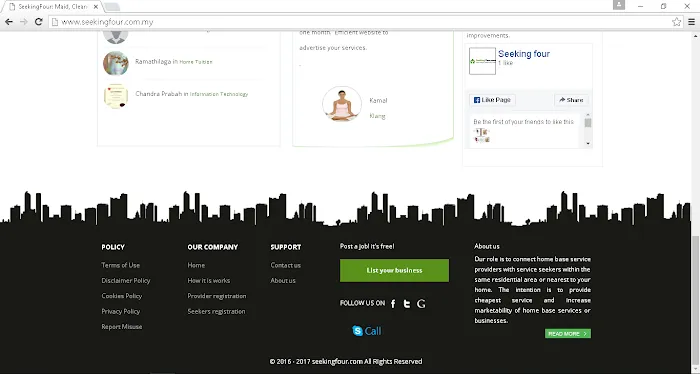Open How it is works link
The width and height of the screenshot is (700, 374).
click(208, 281)
